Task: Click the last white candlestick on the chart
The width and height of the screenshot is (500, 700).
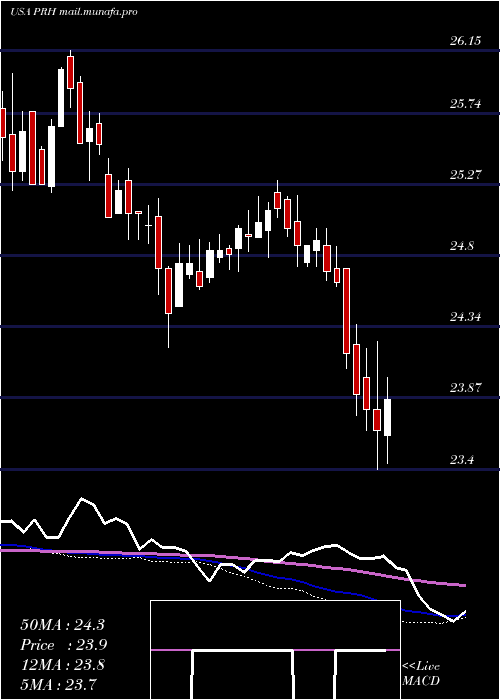Action: 388,417
